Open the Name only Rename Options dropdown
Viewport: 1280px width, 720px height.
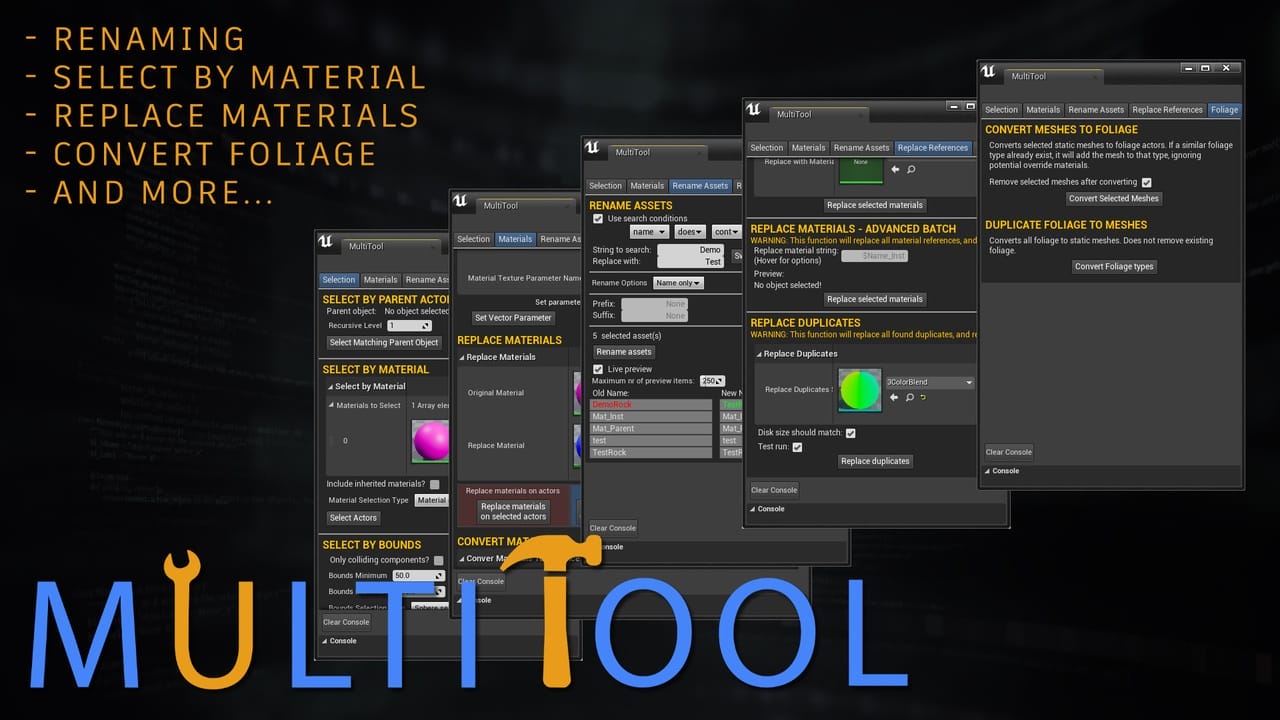point(679,283)
